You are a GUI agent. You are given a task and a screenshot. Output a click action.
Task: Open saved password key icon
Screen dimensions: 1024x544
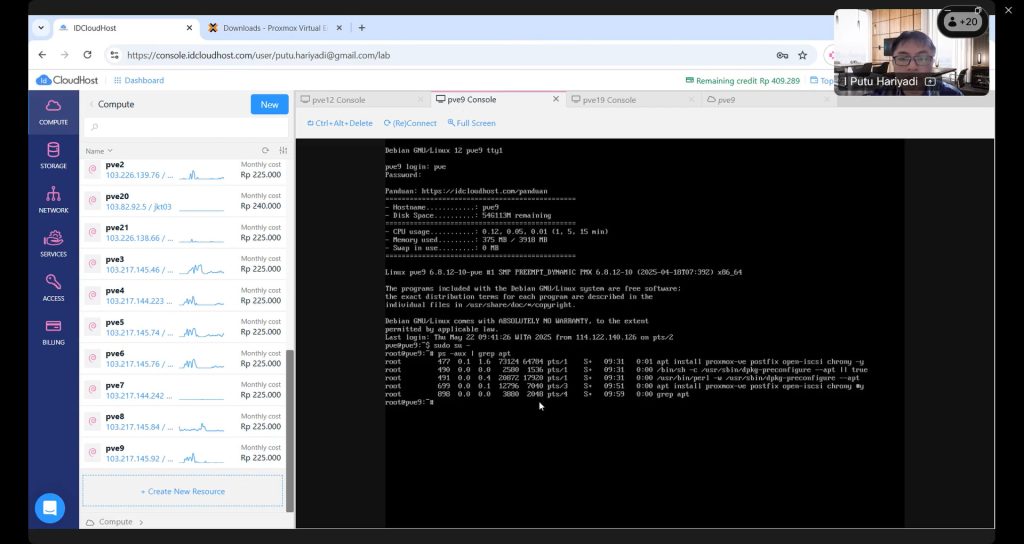(x=782, y=56)
